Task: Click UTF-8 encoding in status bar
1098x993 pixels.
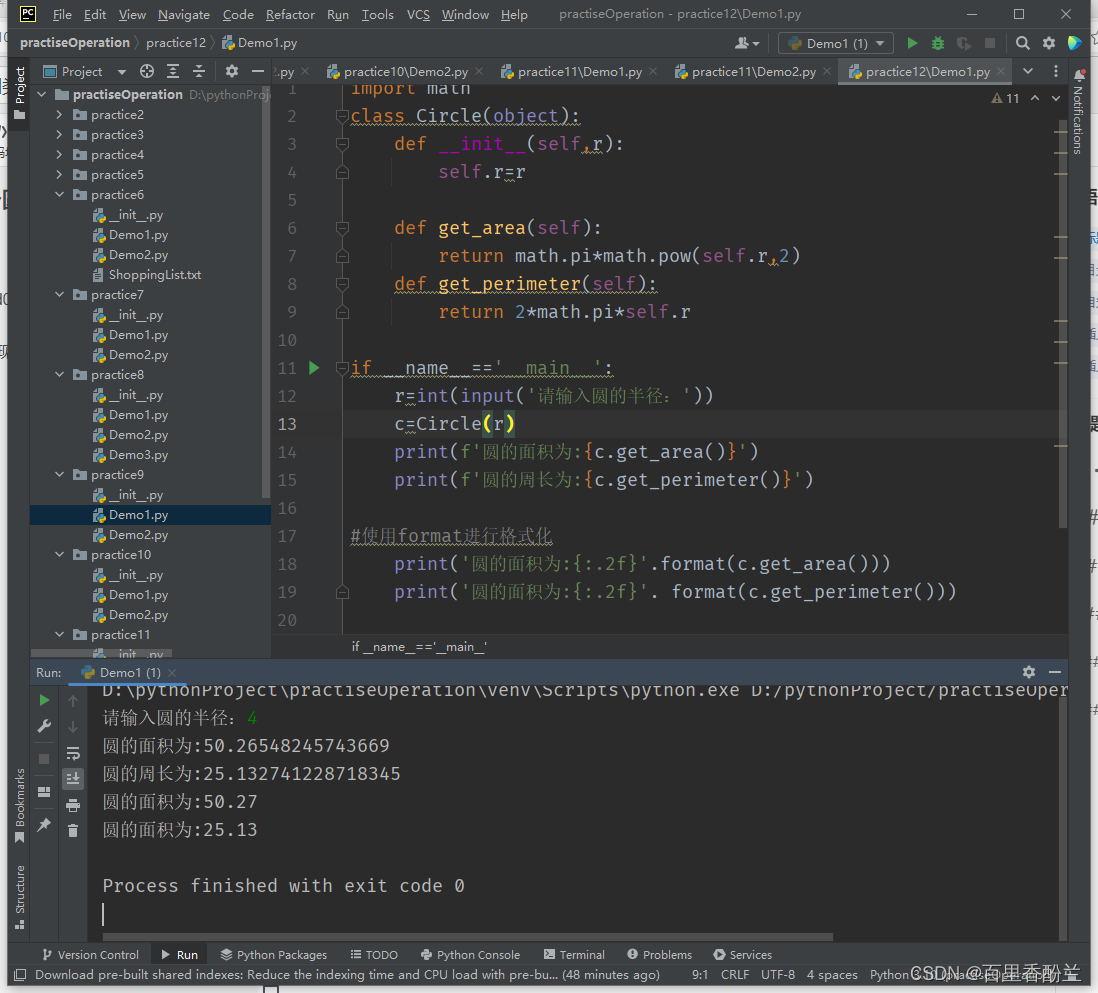Action: click(x=778, y=975)
